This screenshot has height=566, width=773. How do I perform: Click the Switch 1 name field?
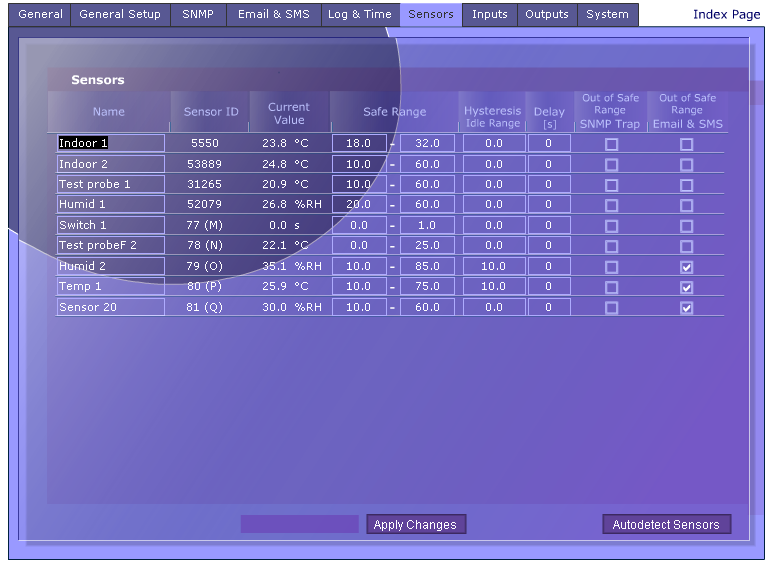tap(110, 225)
